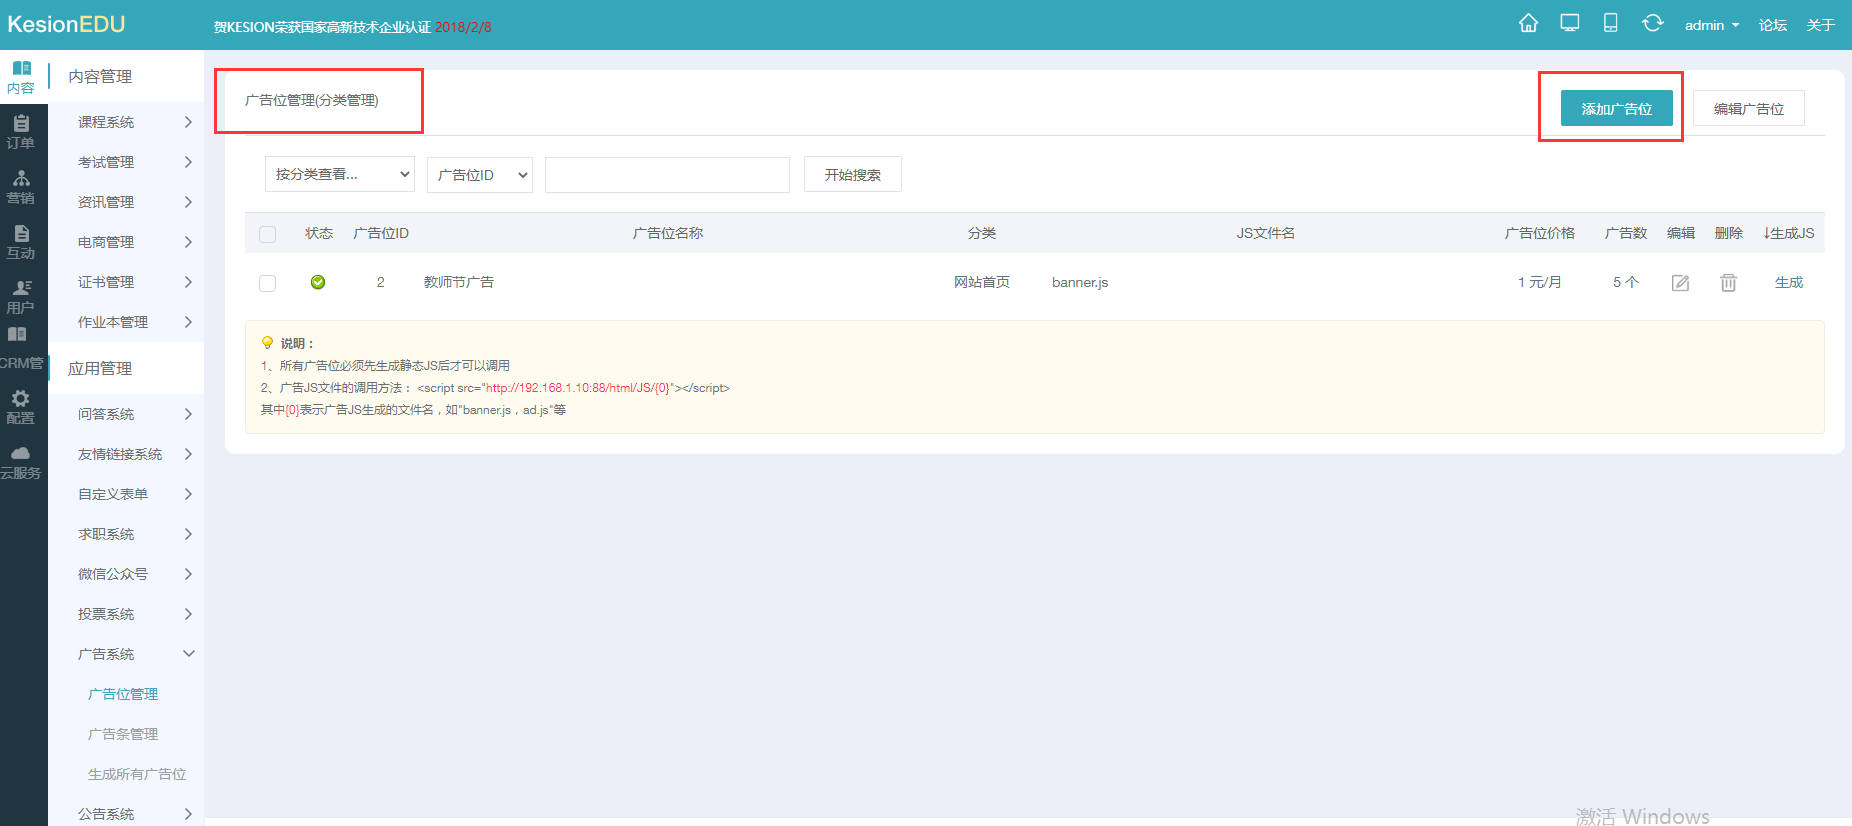
Task: Expand 考试管理 menu
Action: pos(126,162)
